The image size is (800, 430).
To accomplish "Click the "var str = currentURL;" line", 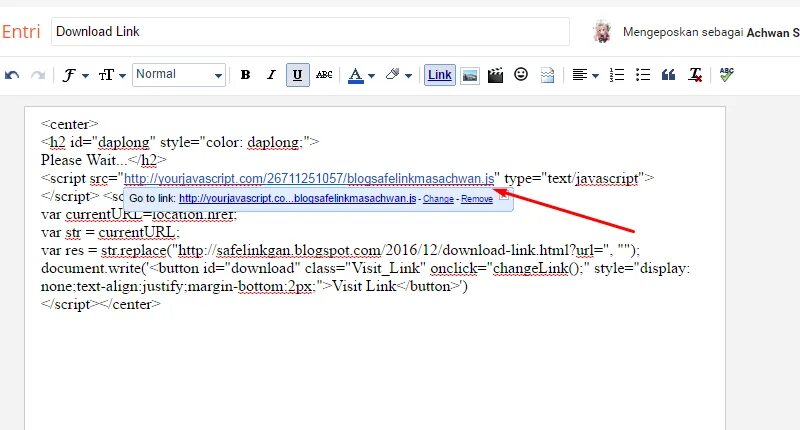I will [110, 233].
